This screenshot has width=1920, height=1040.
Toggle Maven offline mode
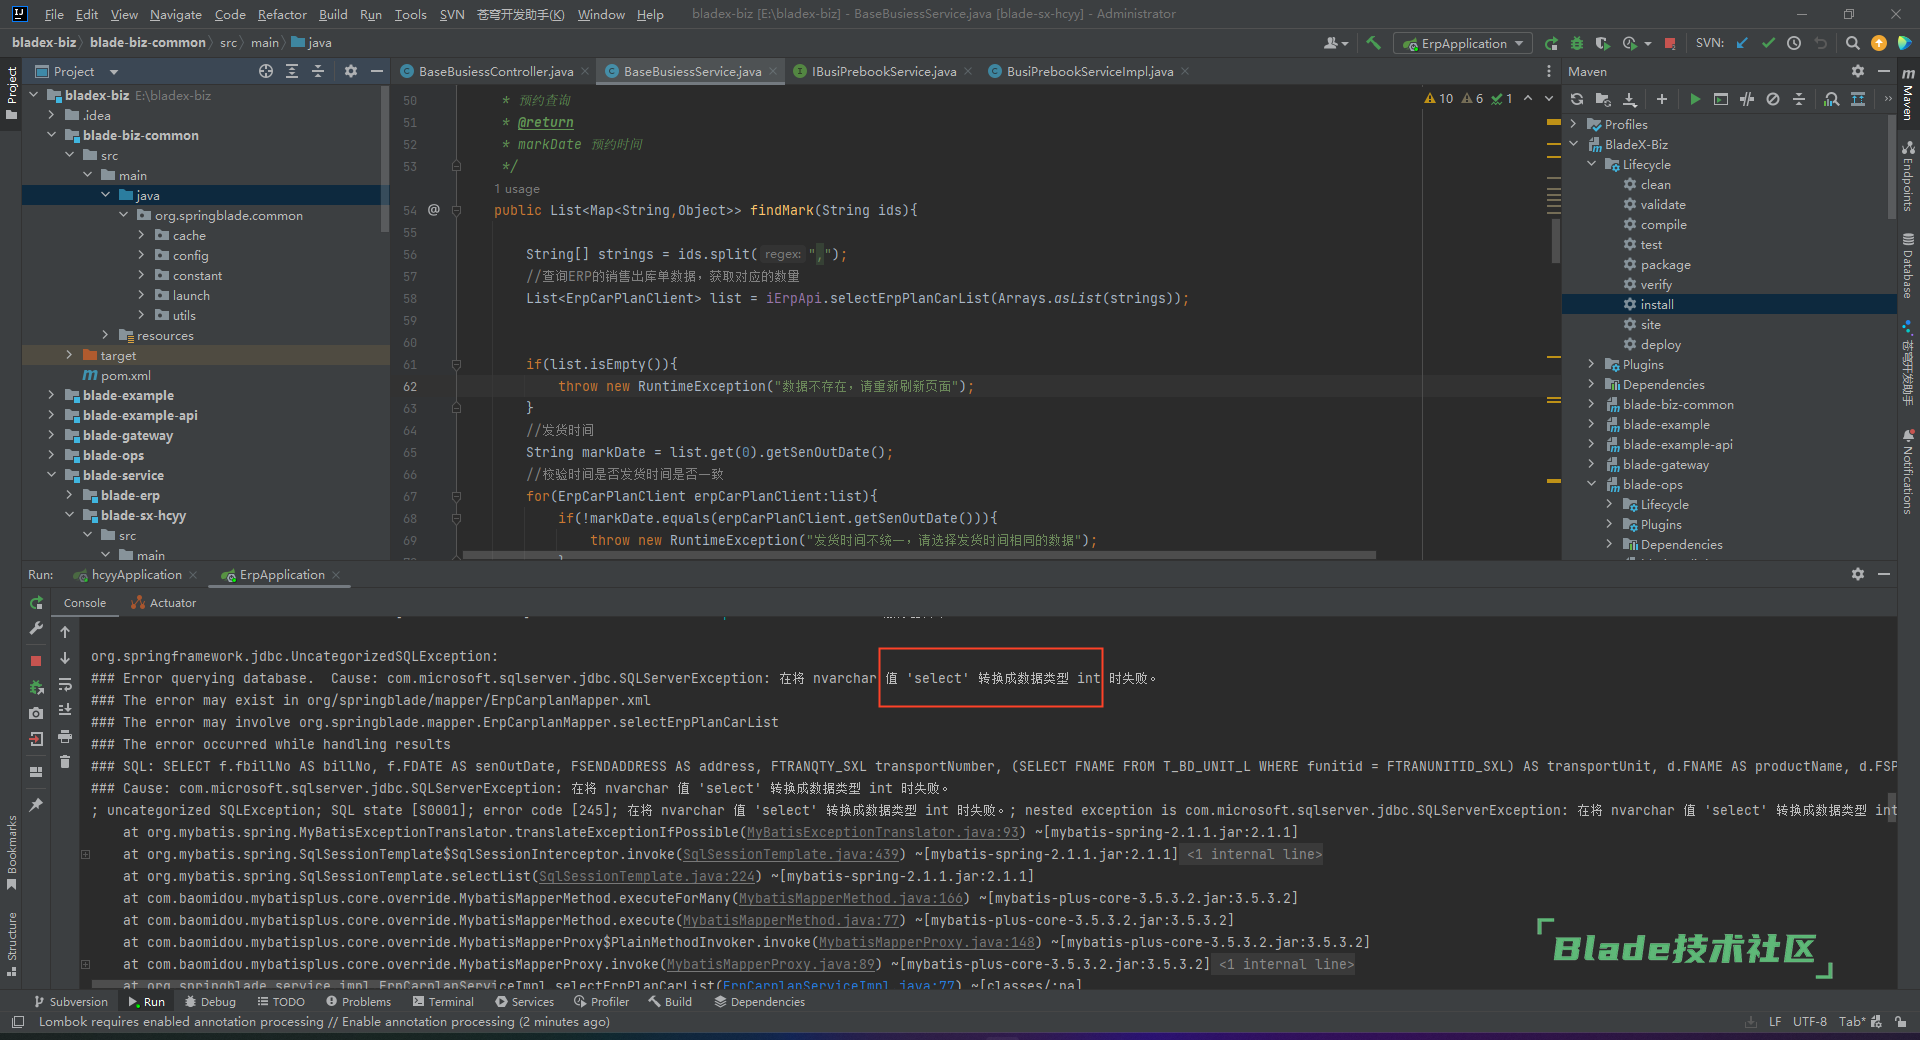(1747, 99)
